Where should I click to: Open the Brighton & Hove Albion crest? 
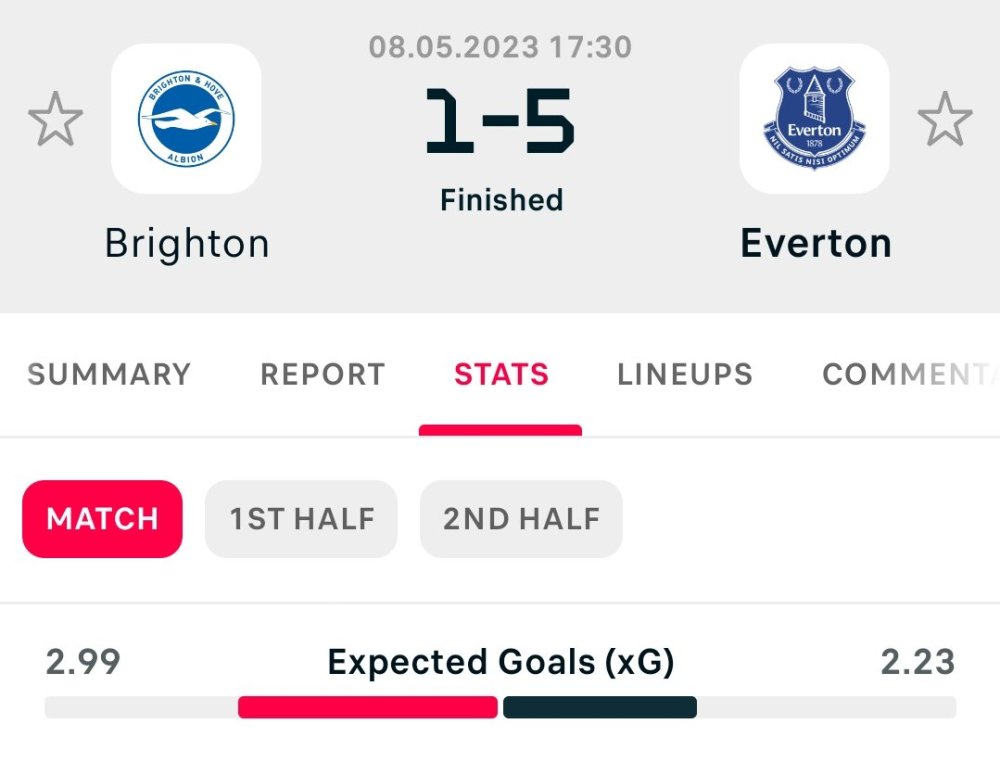click(x=186, y=119)
